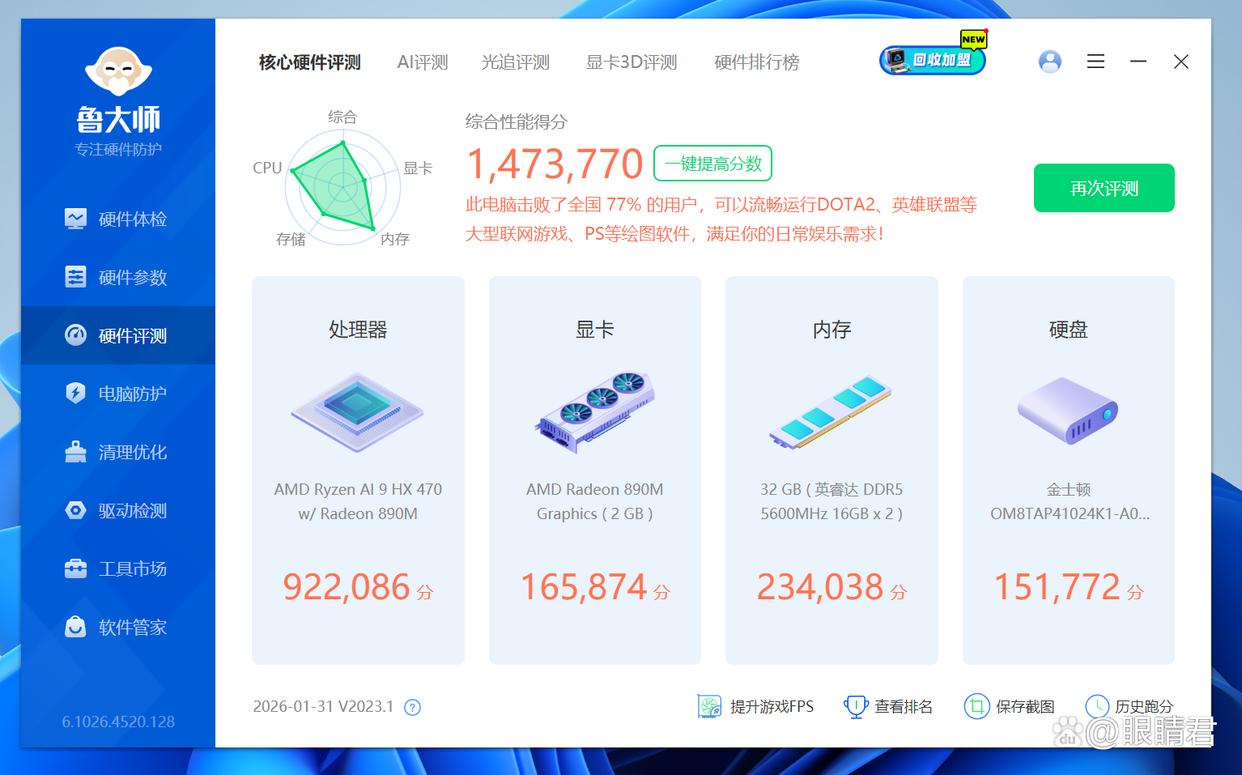Click the 清理优化 broom icon in the sidebar
The image size is (1242, 775).
point(75,452)
